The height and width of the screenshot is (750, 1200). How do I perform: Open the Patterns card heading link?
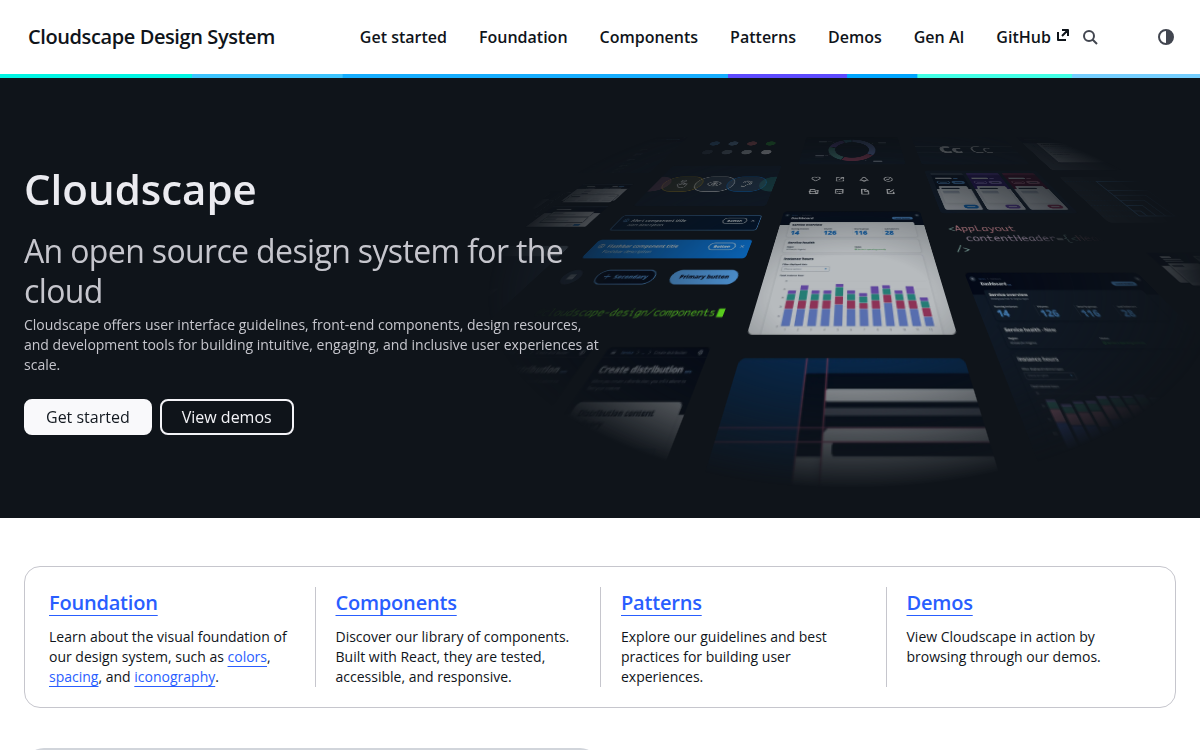661,603
